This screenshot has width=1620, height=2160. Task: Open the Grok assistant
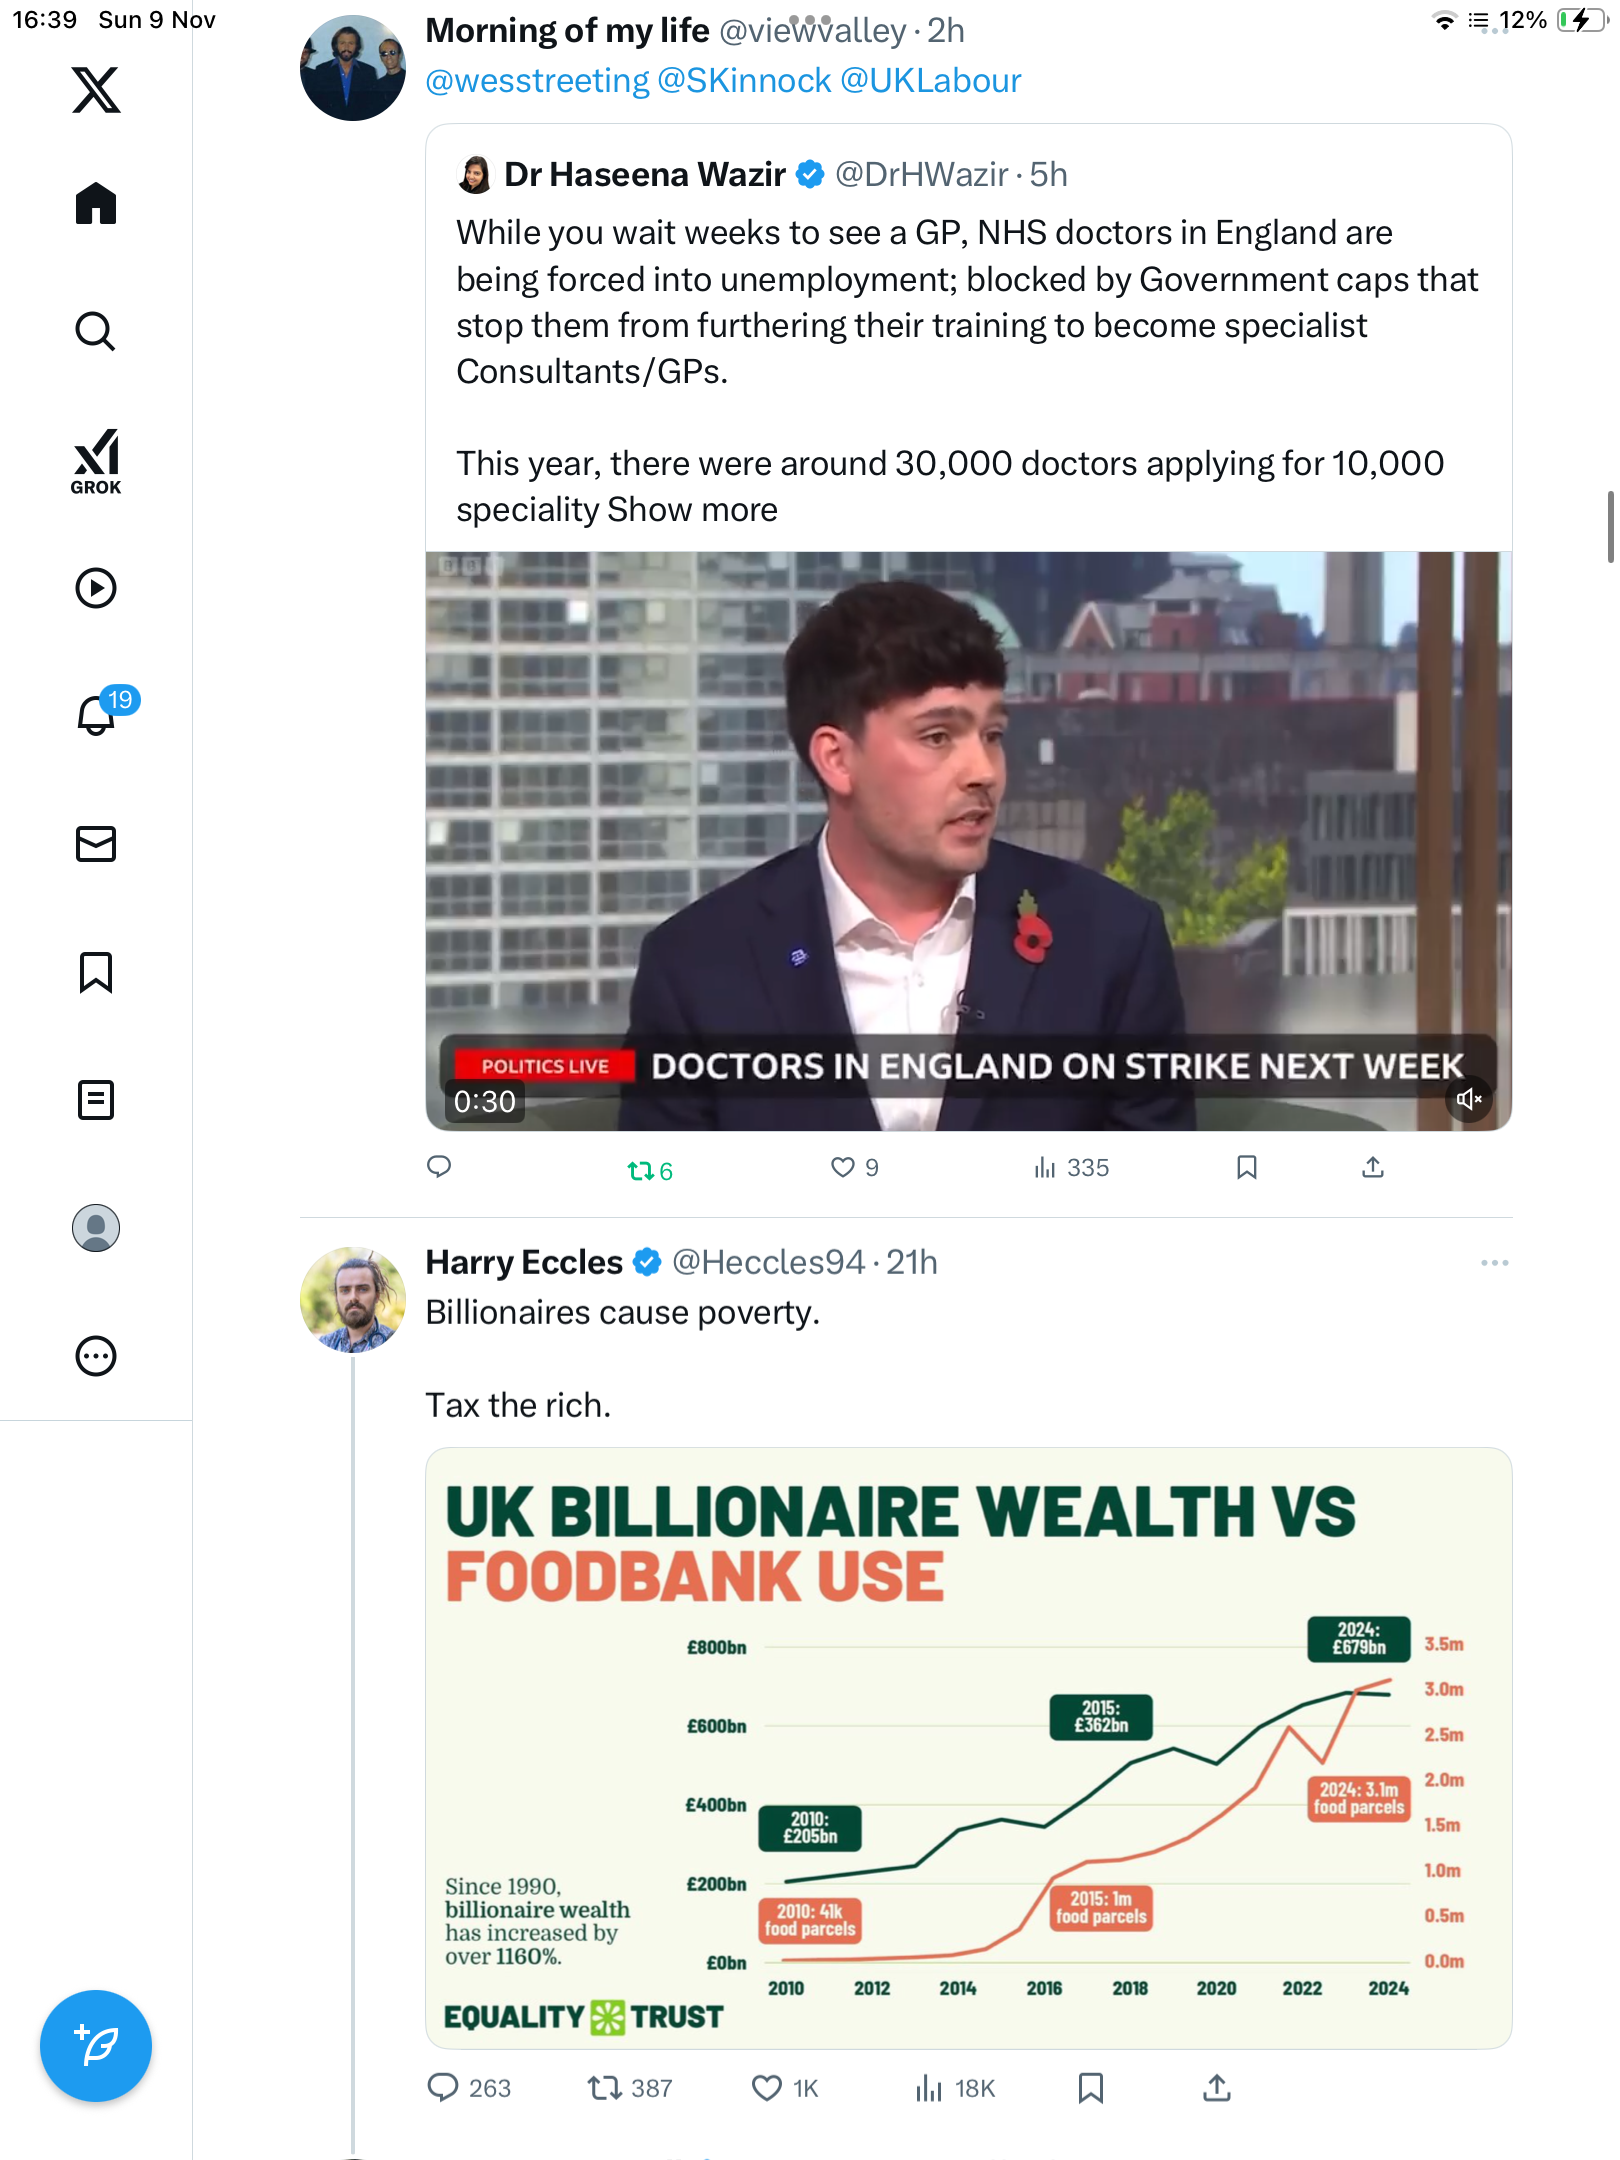click(96, 461)
